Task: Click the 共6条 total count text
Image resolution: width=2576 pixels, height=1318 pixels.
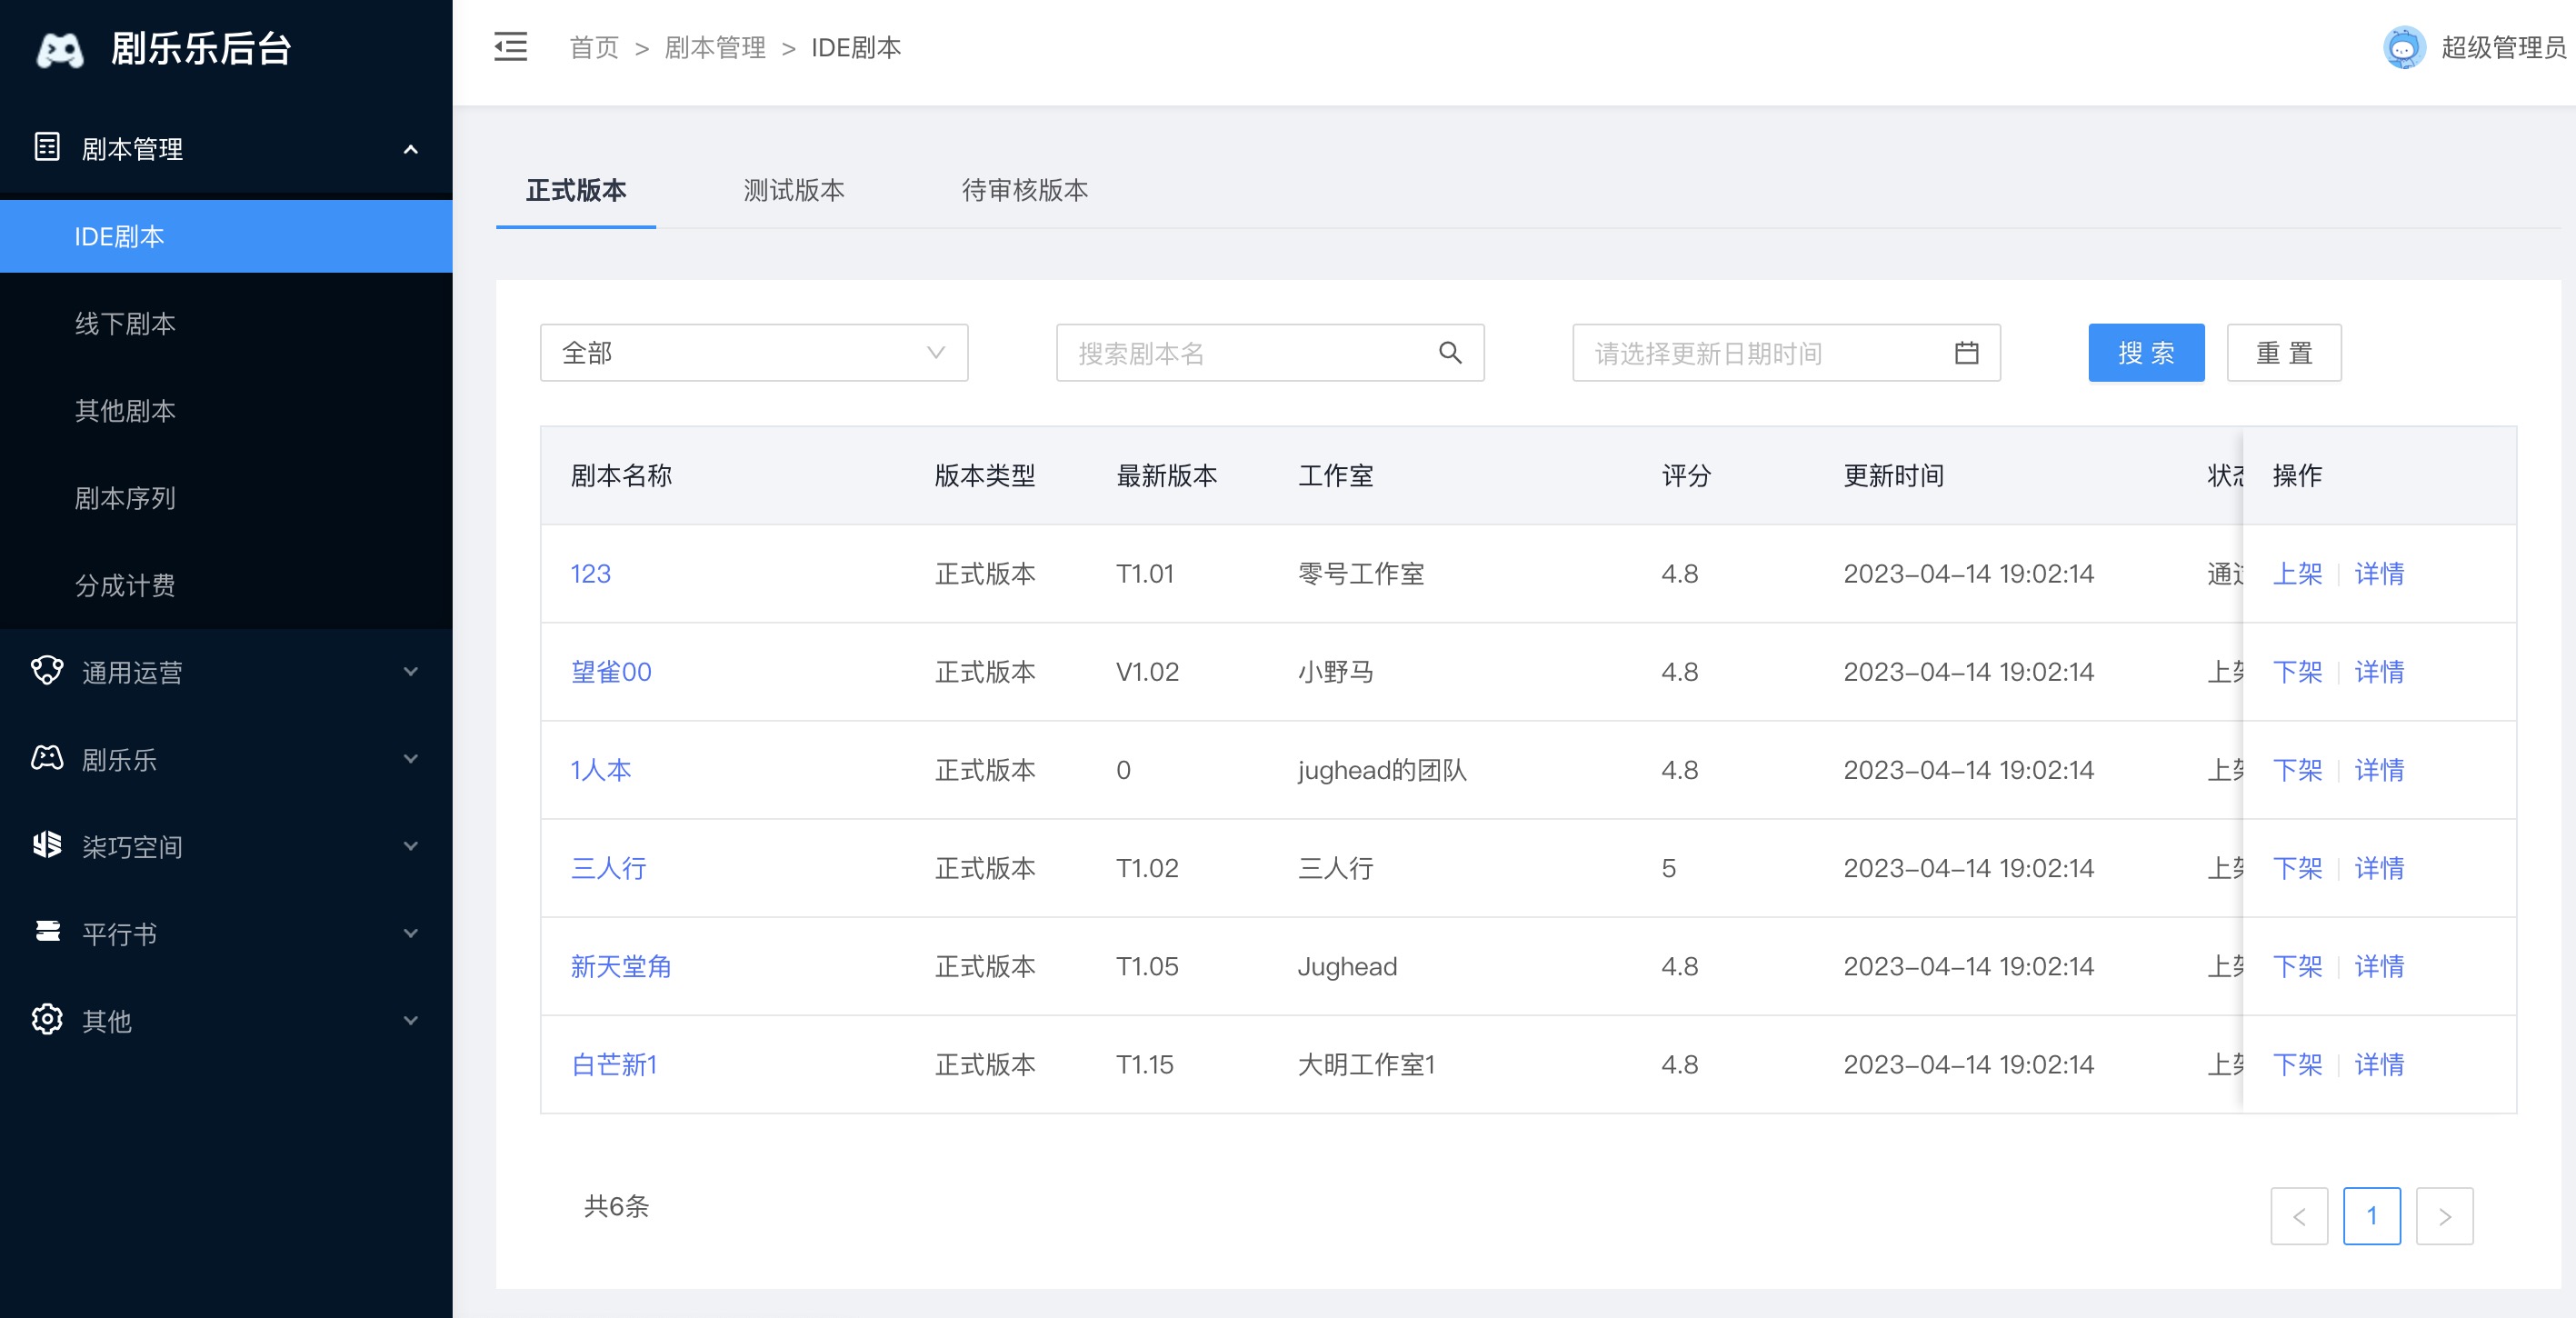Action: pyautogui.click(x=616, y=1206)
